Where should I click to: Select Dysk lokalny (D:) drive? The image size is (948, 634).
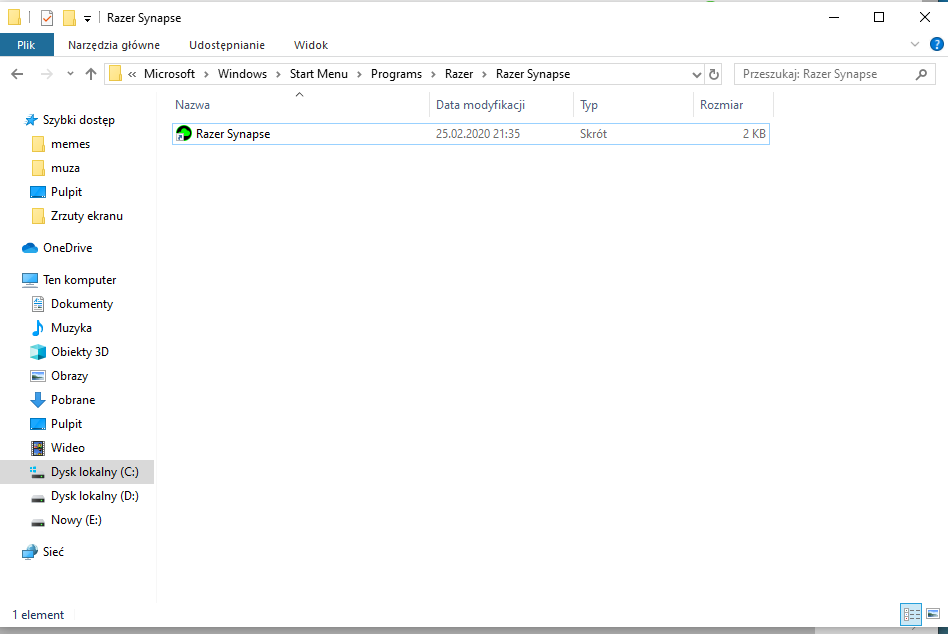click(x=94, y=496)
